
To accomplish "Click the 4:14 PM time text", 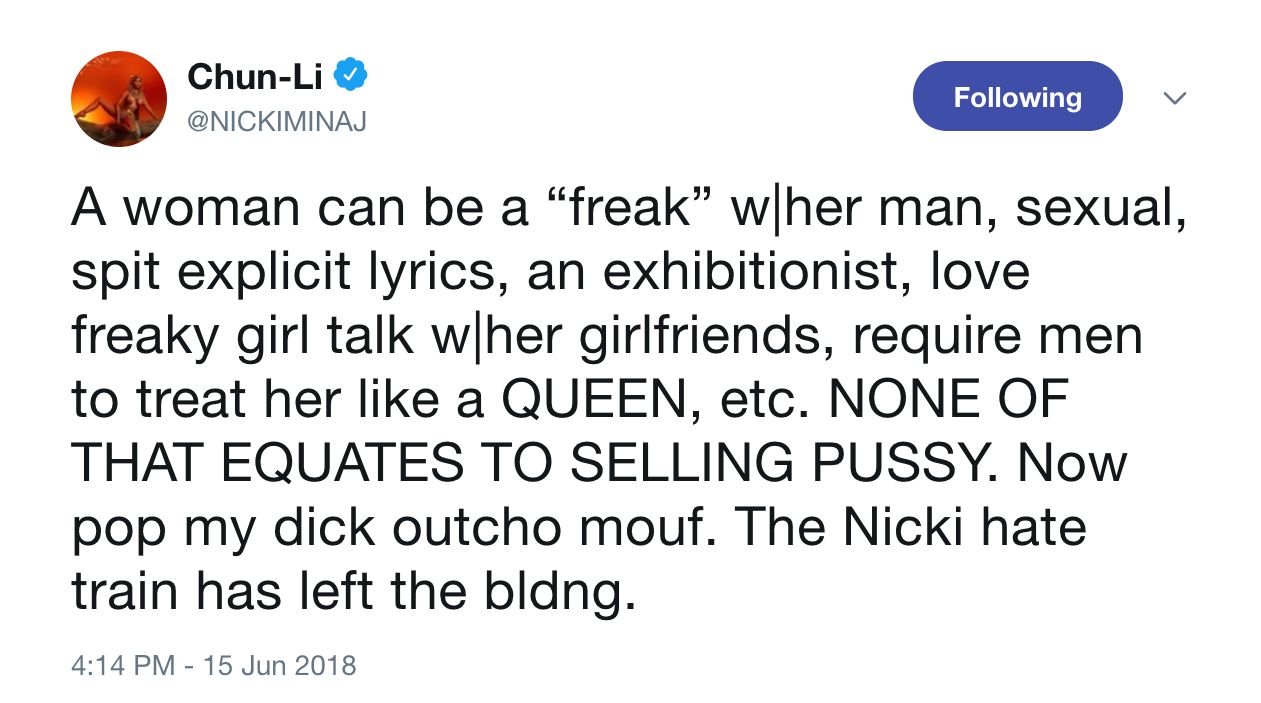I will [x=124, y=665].
